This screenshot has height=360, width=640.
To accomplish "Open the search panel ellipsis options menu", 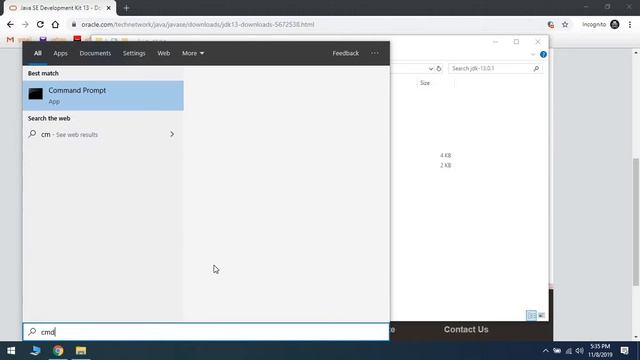I will [375, 53].
